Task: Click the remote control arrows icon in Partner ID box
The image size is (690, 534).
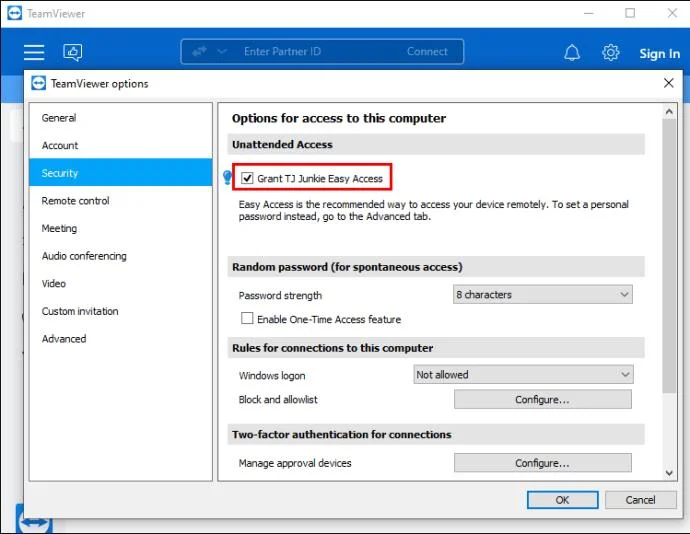Action: pyautogui.click(x=199, y=52)
